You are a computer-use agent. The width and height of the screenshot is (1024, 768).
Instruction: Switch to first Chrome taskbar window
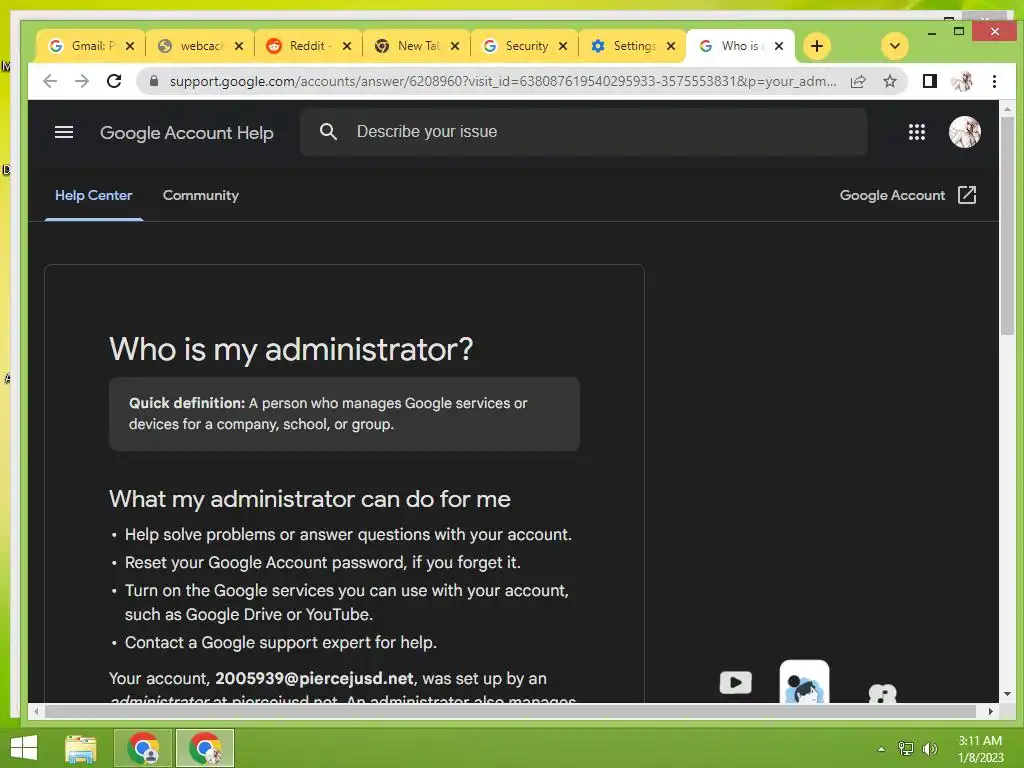click(143, 748)
